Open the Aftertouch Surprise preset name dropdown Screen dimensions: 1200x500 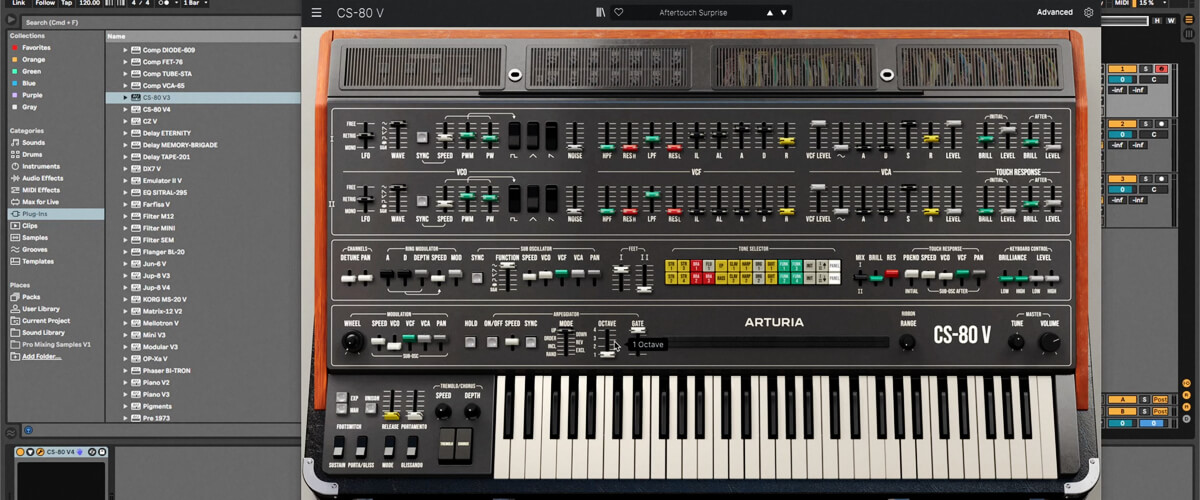pyautogui.click(x=693, y=13)
